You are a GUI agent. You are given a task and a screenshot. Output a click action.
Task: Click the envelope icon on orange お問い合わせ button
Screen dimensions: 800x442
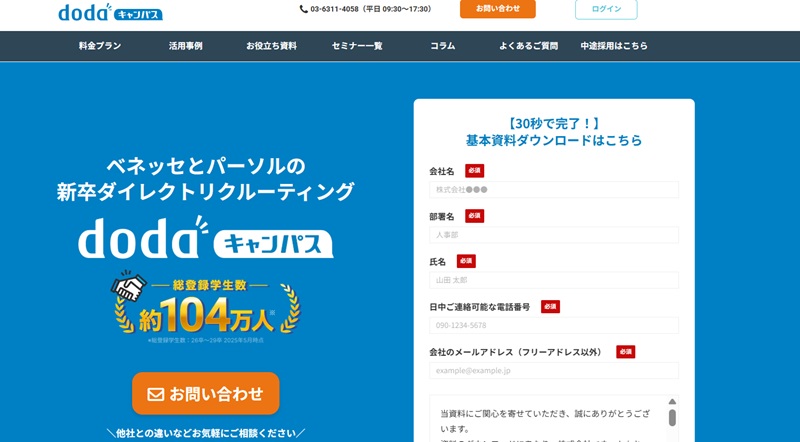pyautogui.click(x=156, y=394)
